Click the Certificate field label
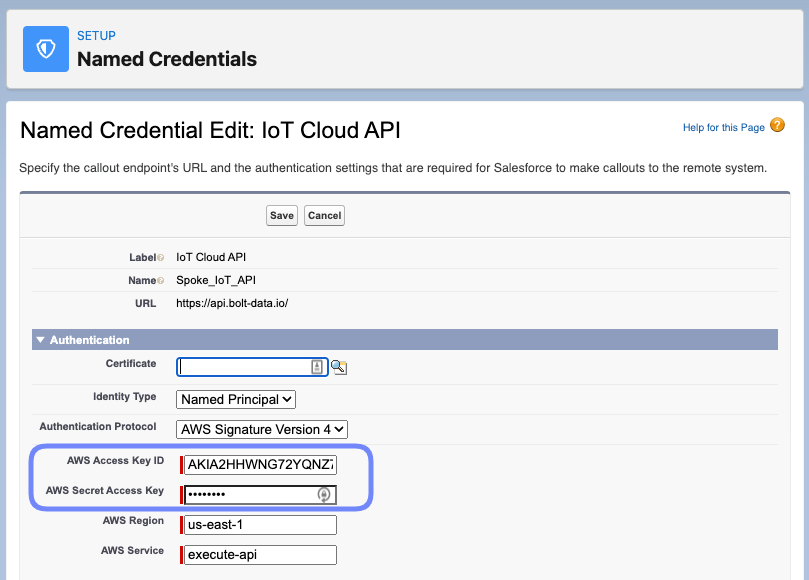809x580 pixels. [x=131, y=363]
